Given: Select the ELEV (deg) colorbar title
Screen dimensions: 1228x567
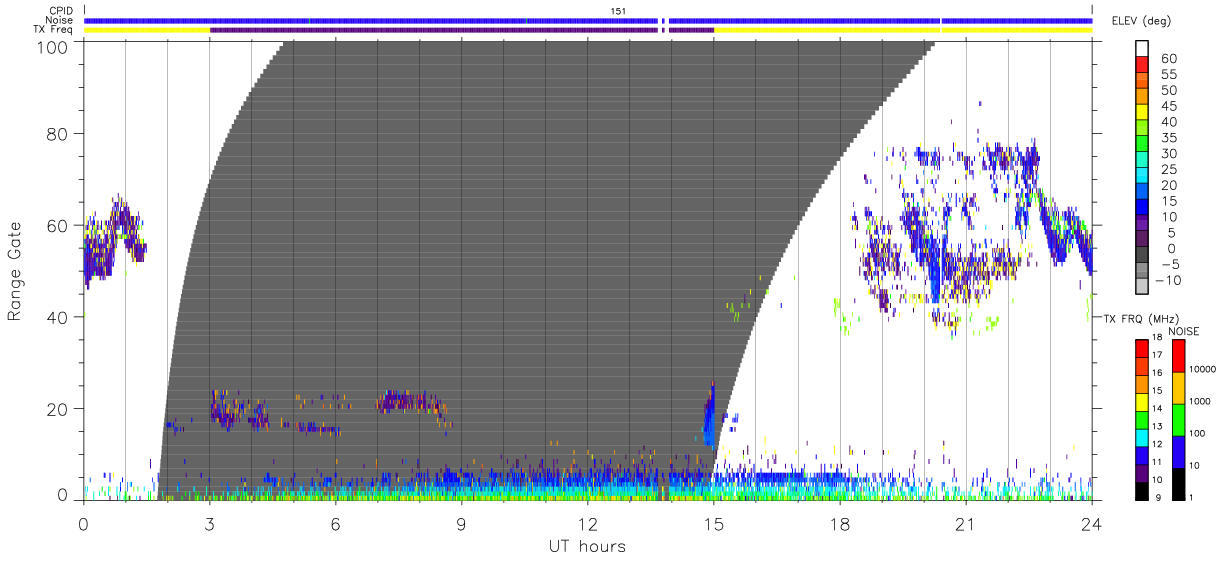Looking at the screenshot, I should coord(1141,21).
